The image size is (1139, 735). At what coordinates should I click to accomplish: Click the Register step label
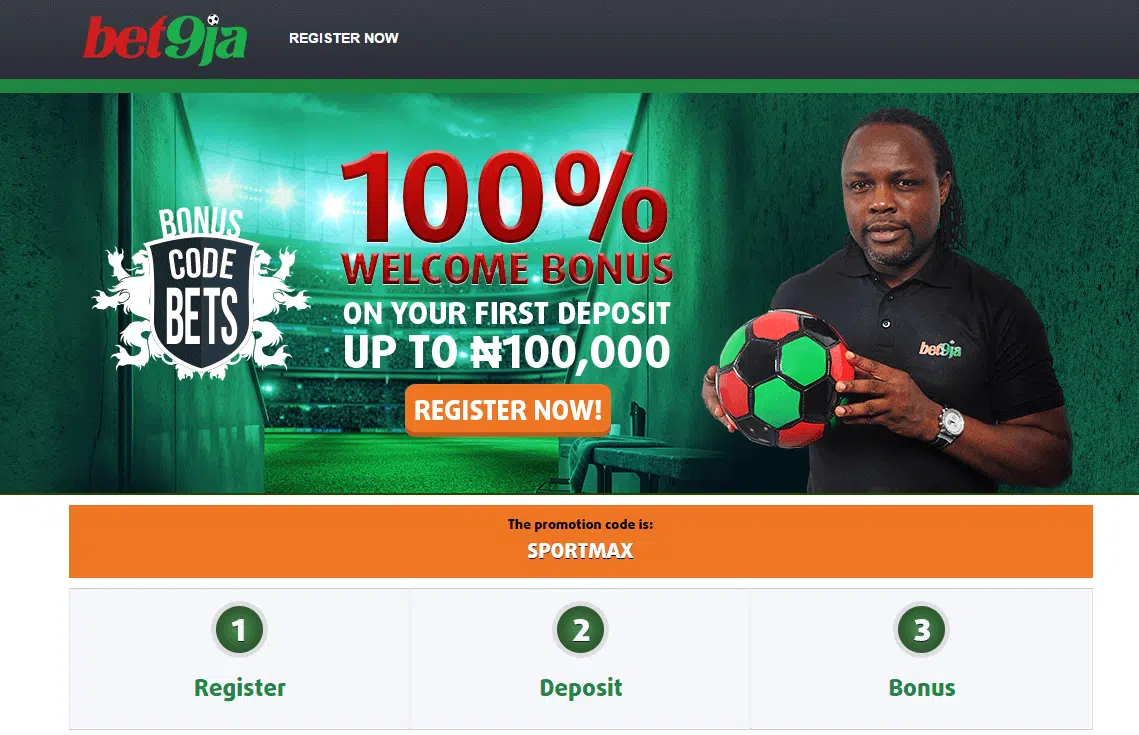pos(240,688)
